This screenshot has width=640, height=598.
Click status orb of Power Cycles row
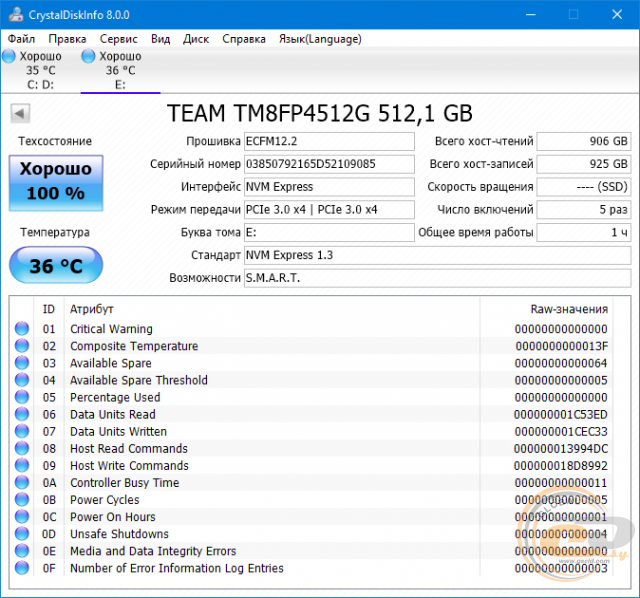click(22, 500)
